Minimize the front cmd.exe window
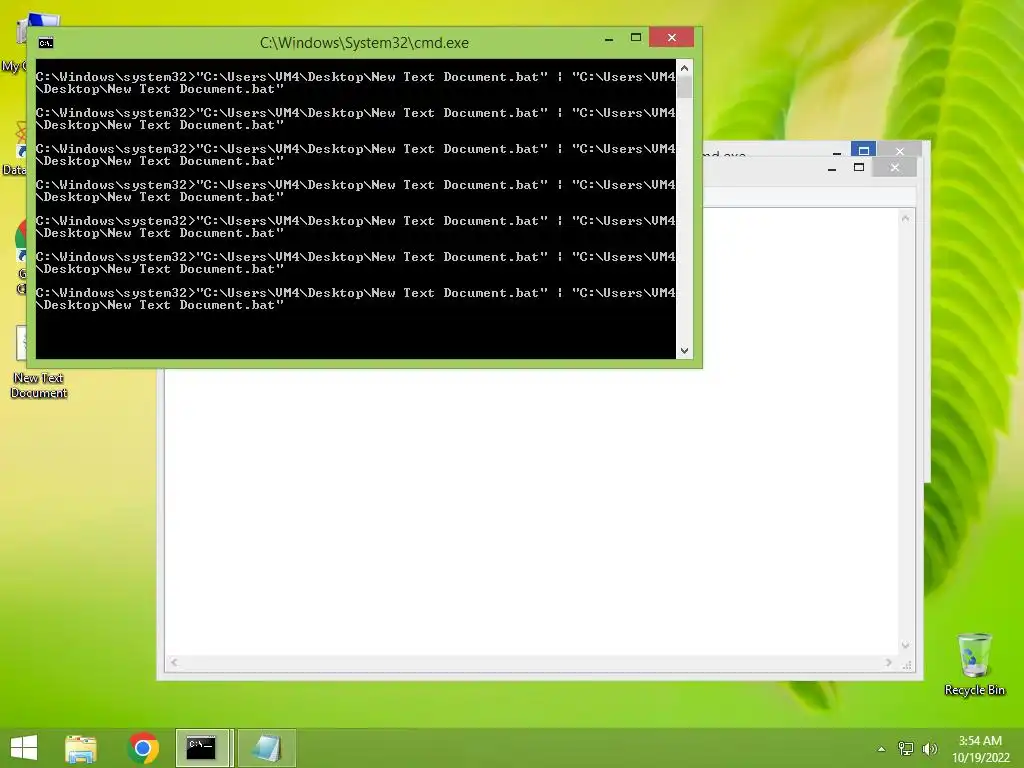1024x768 pixels. 609,39
